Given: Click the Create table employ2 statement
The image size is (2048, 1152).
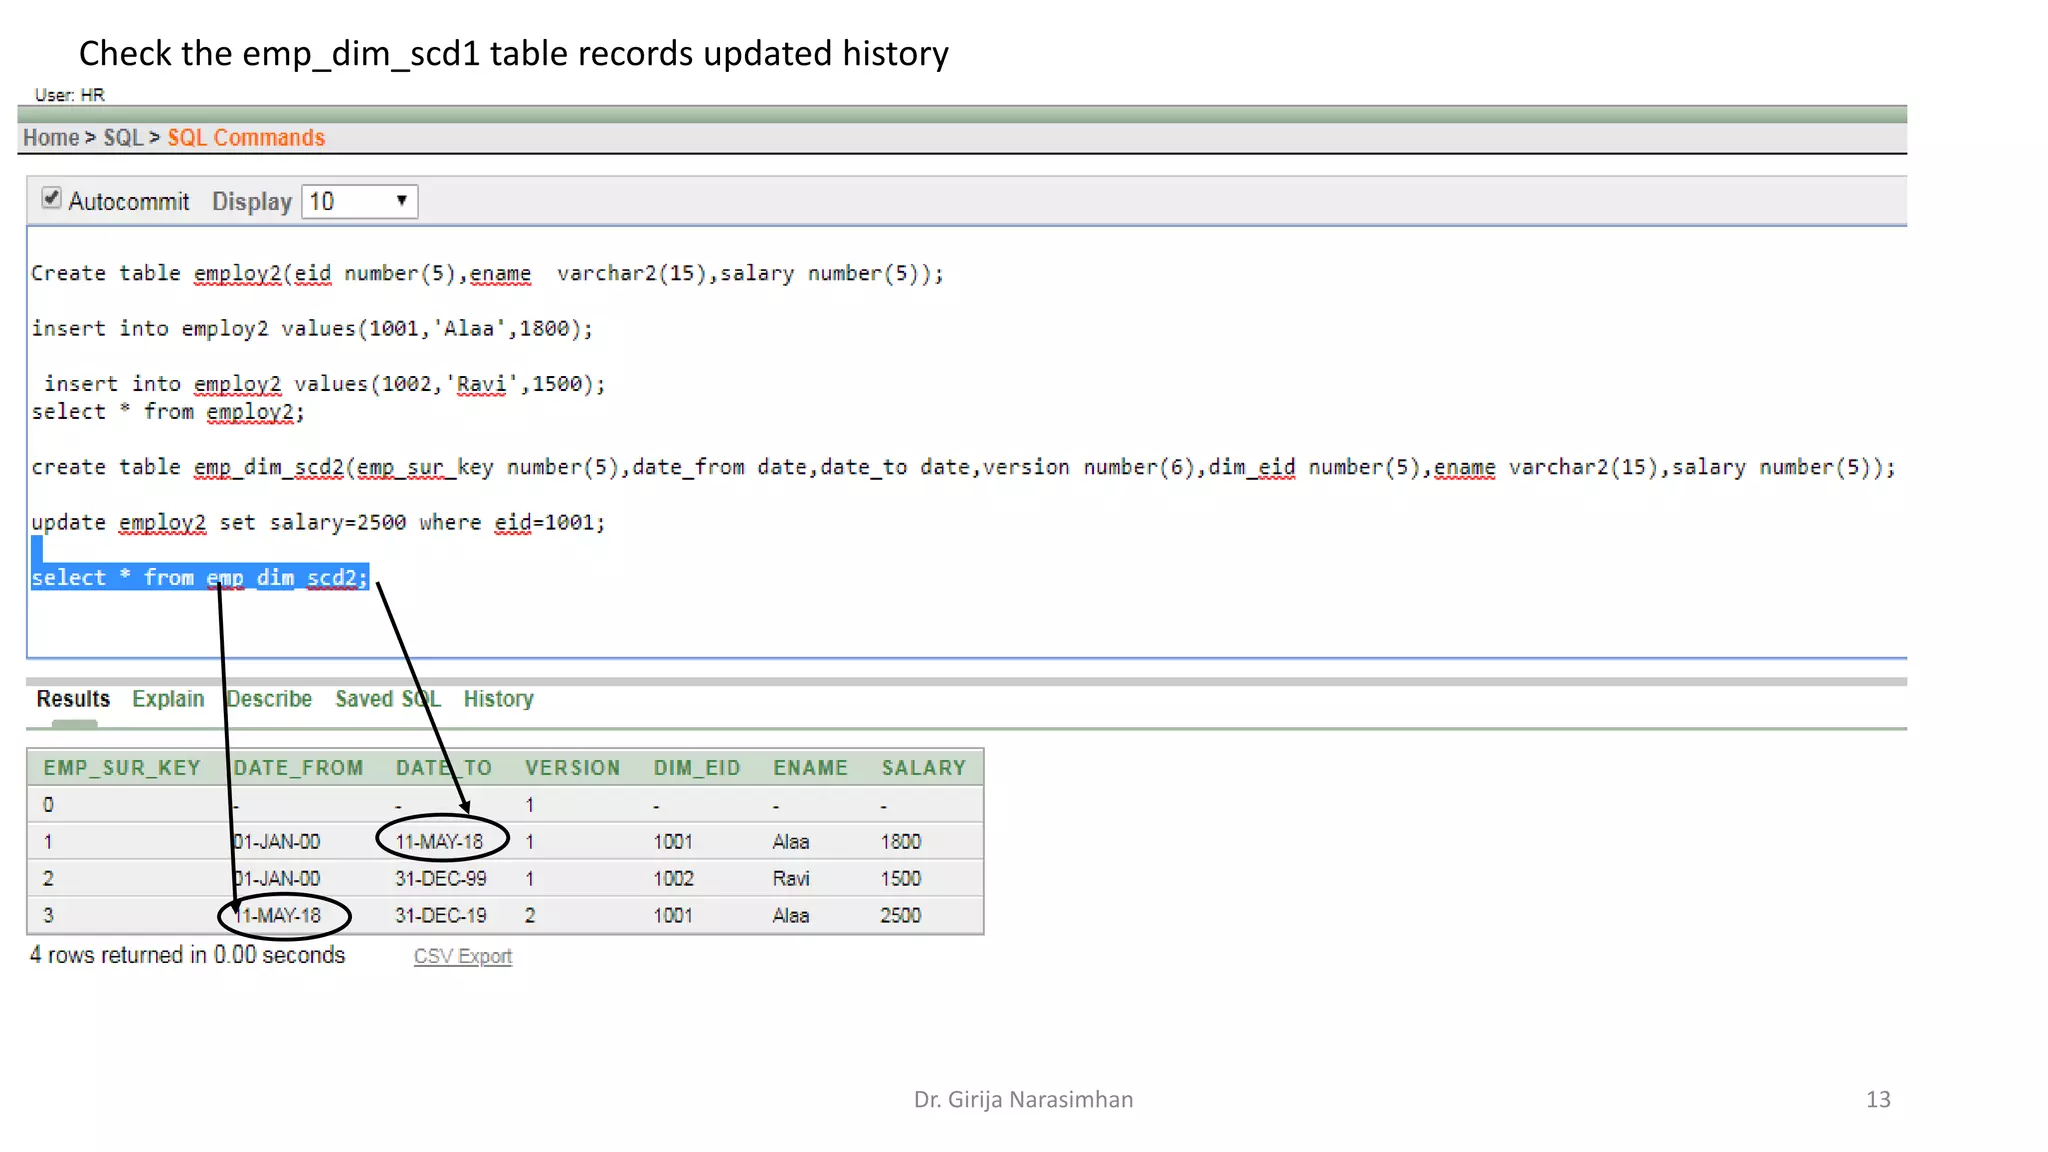Looking at the screenshot, I should 487,274.
